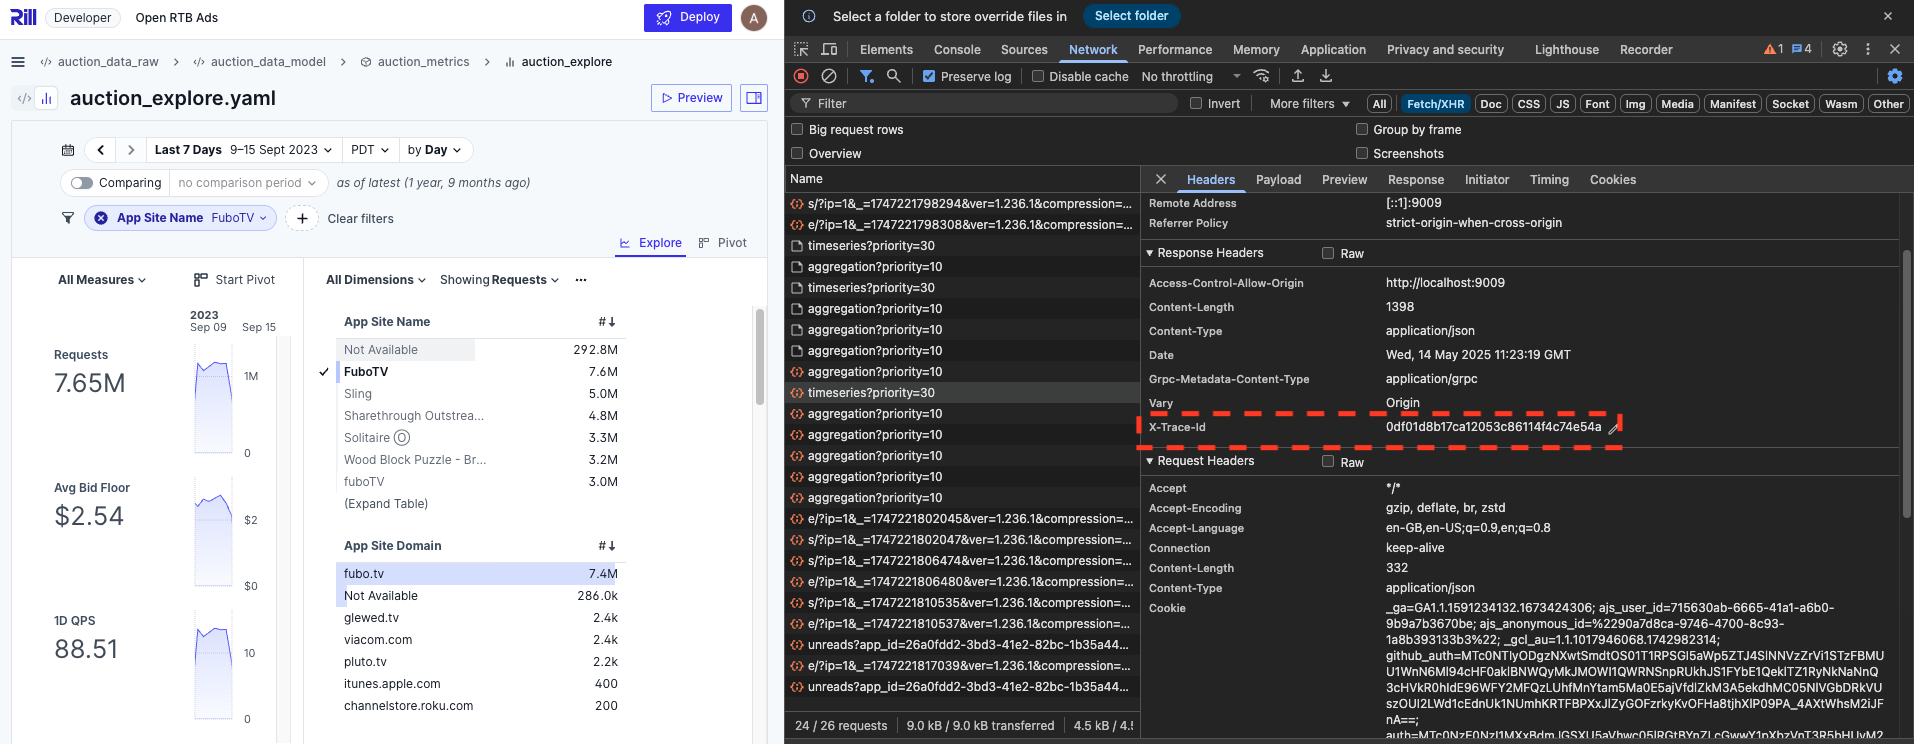Toggle the device toolbar icon

click(829, 49)
